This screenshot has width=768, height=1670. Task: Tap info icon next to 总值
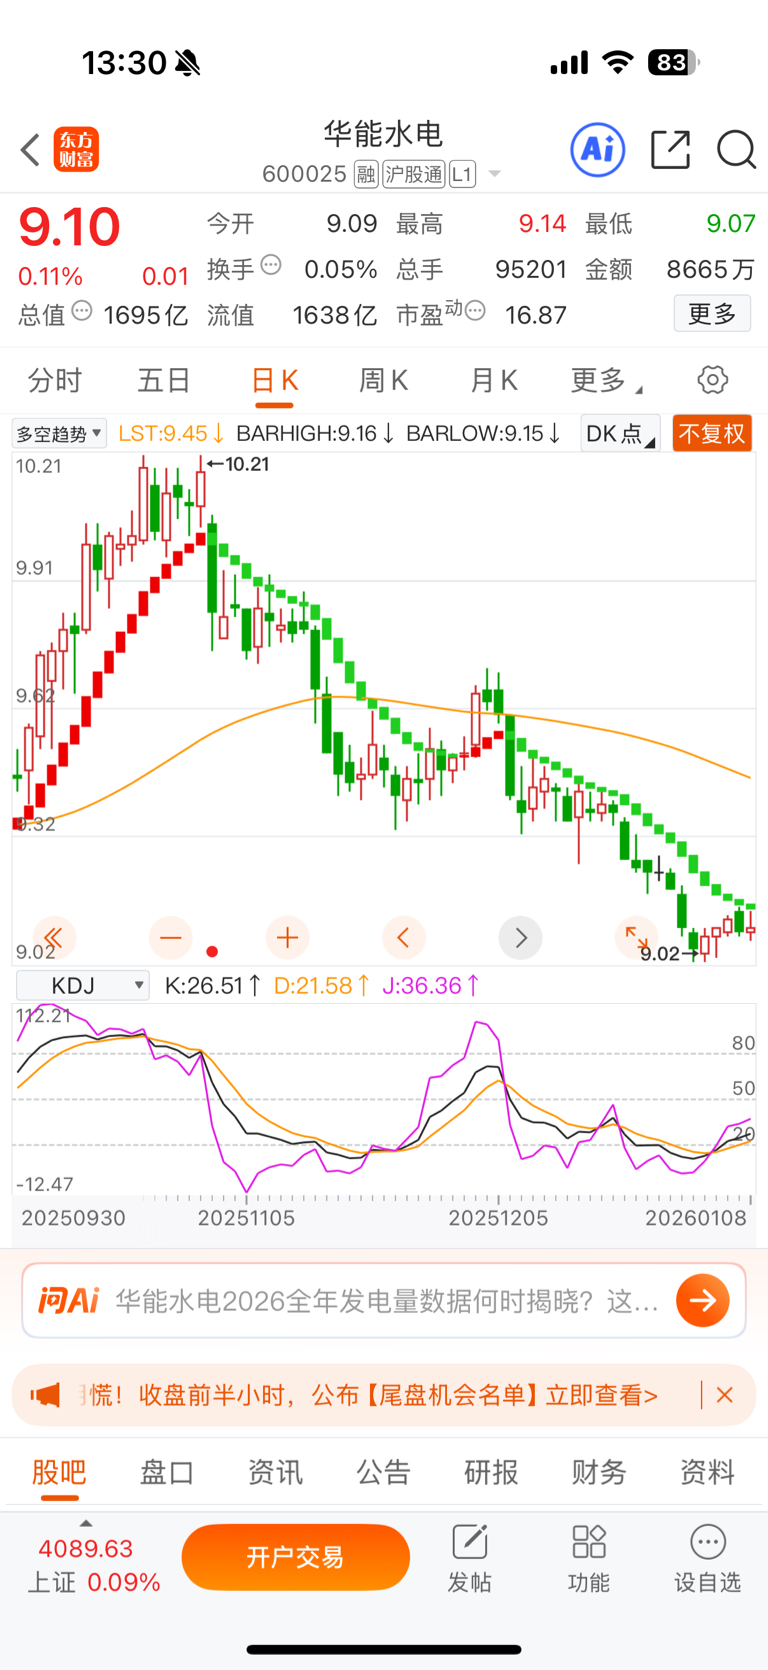82,312
